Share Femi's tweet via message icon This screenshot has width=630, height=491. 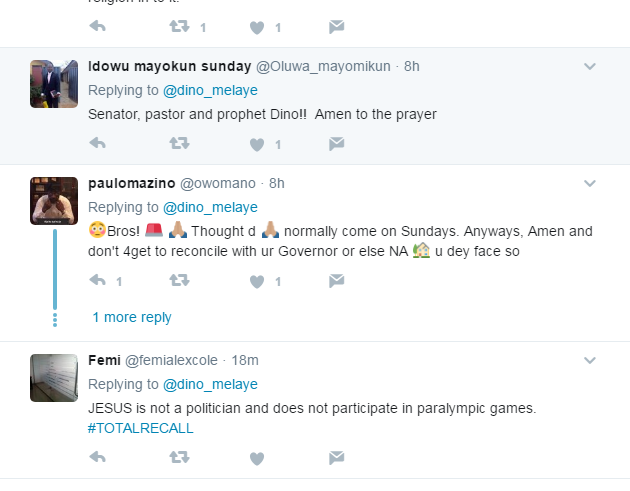click(x=337, y=458)
